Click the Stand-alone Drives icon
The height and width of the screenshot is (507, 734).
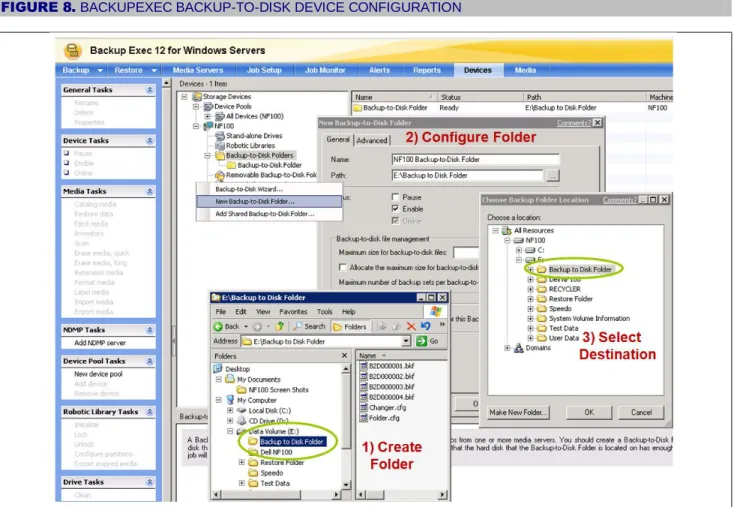[x=220, y=136]
